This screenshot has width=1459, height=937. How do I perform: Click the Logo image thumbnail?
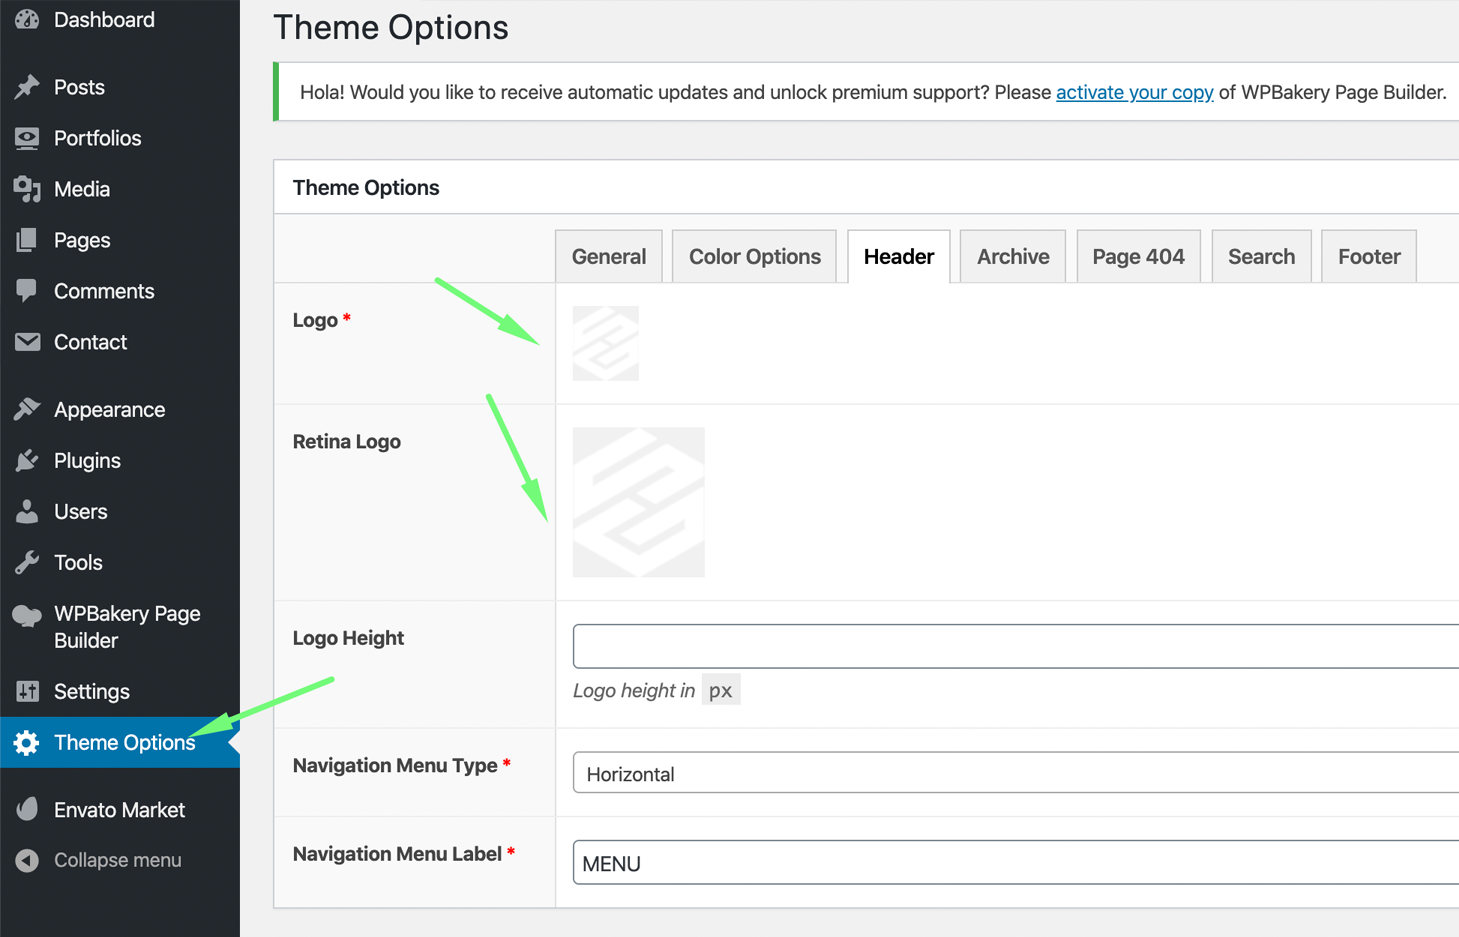tap(605, 343)
